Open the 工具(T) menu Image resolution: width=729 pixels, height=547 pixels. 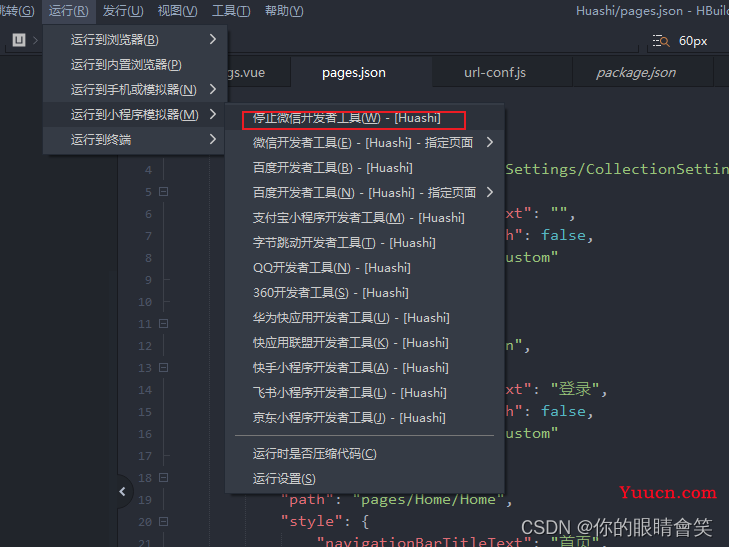point(231,11)
